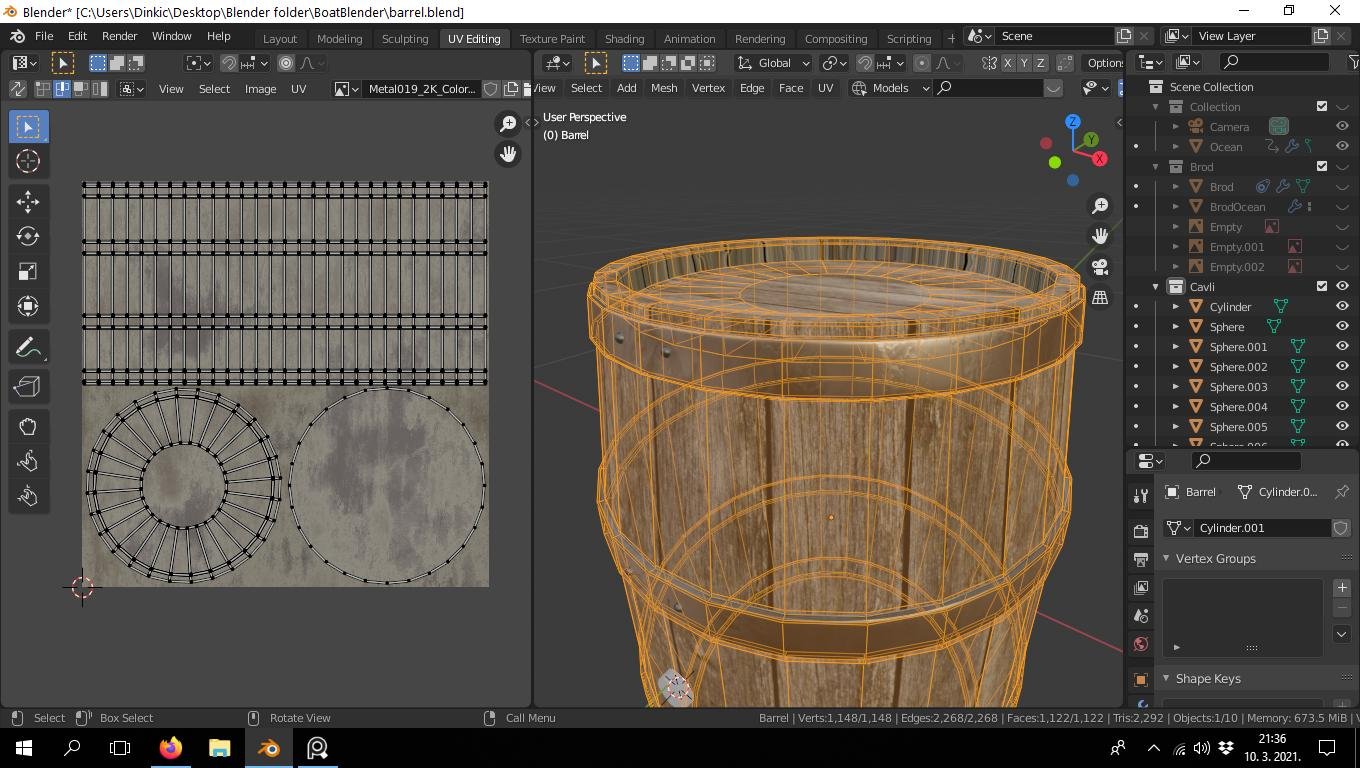Open the Face menu in viewport header
Screen dimensions: 1360x768
[x=790, y=88]
